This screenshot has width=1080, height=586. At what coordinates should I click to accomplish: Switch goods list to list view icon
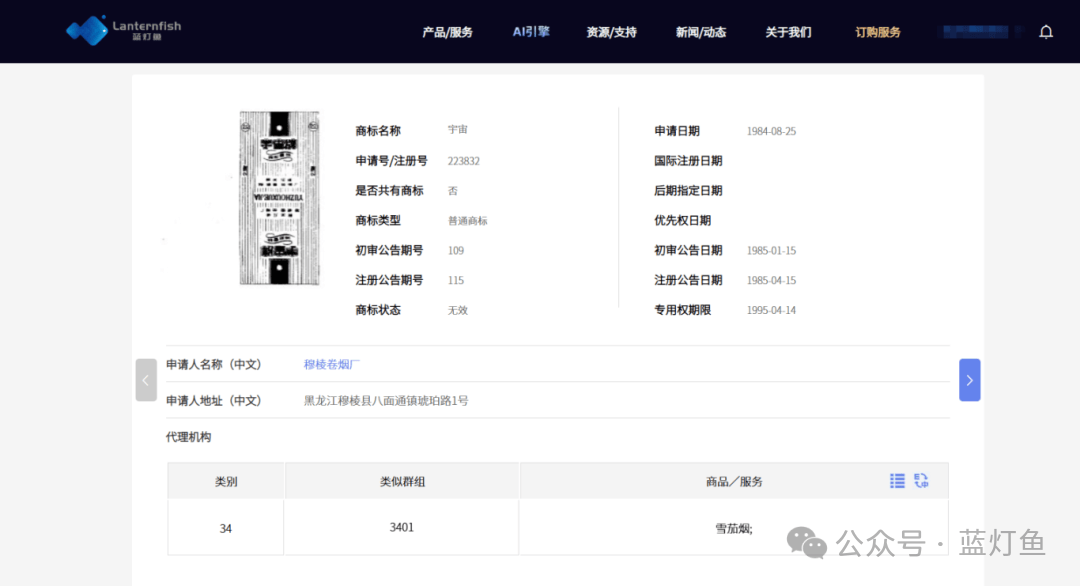[x=897, y=481]
